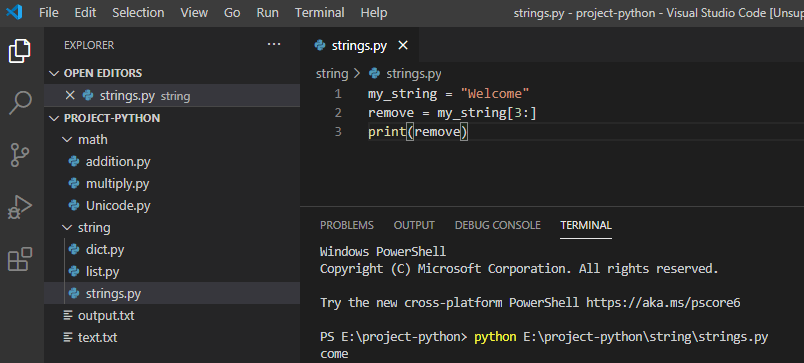Image resolution: width=804 pixels, height=363 pixels.
Task: Open the Selection menu
Action: (138, 13)
